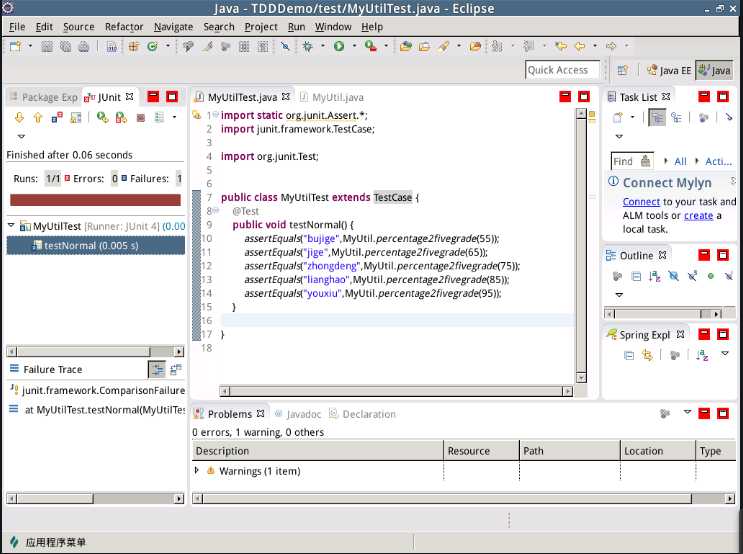Image resolution: width=743 pixels, height=554 pixels.
Task: Switch to the MyUtil.java editor tab
Action: 332,97
